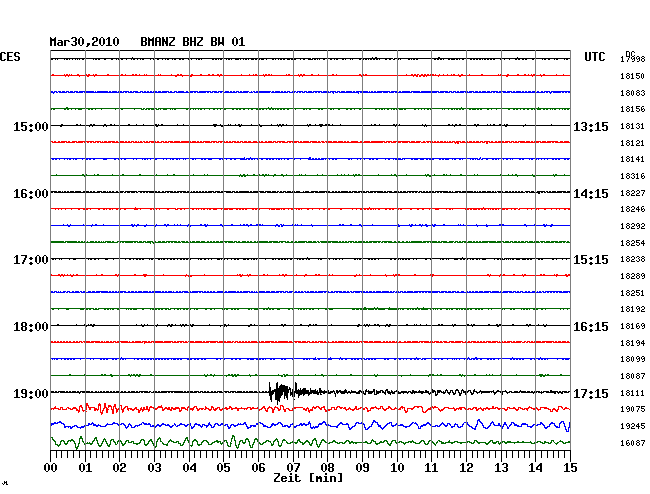This screenshot has width=650, height=494.
Task: Click the DC offset value 18150
Action: 633,76
